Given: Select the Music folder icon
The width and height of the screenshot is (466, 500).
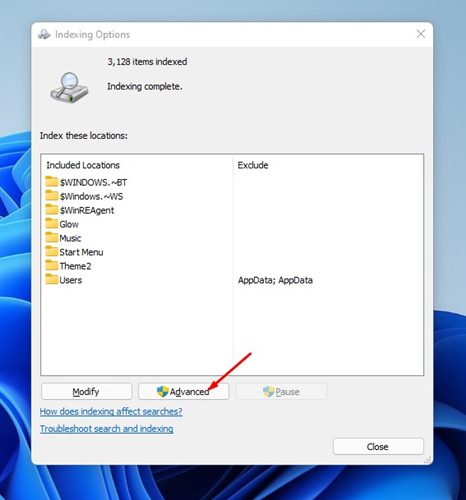Looking at the screenshot, I should tap(52, 238).
